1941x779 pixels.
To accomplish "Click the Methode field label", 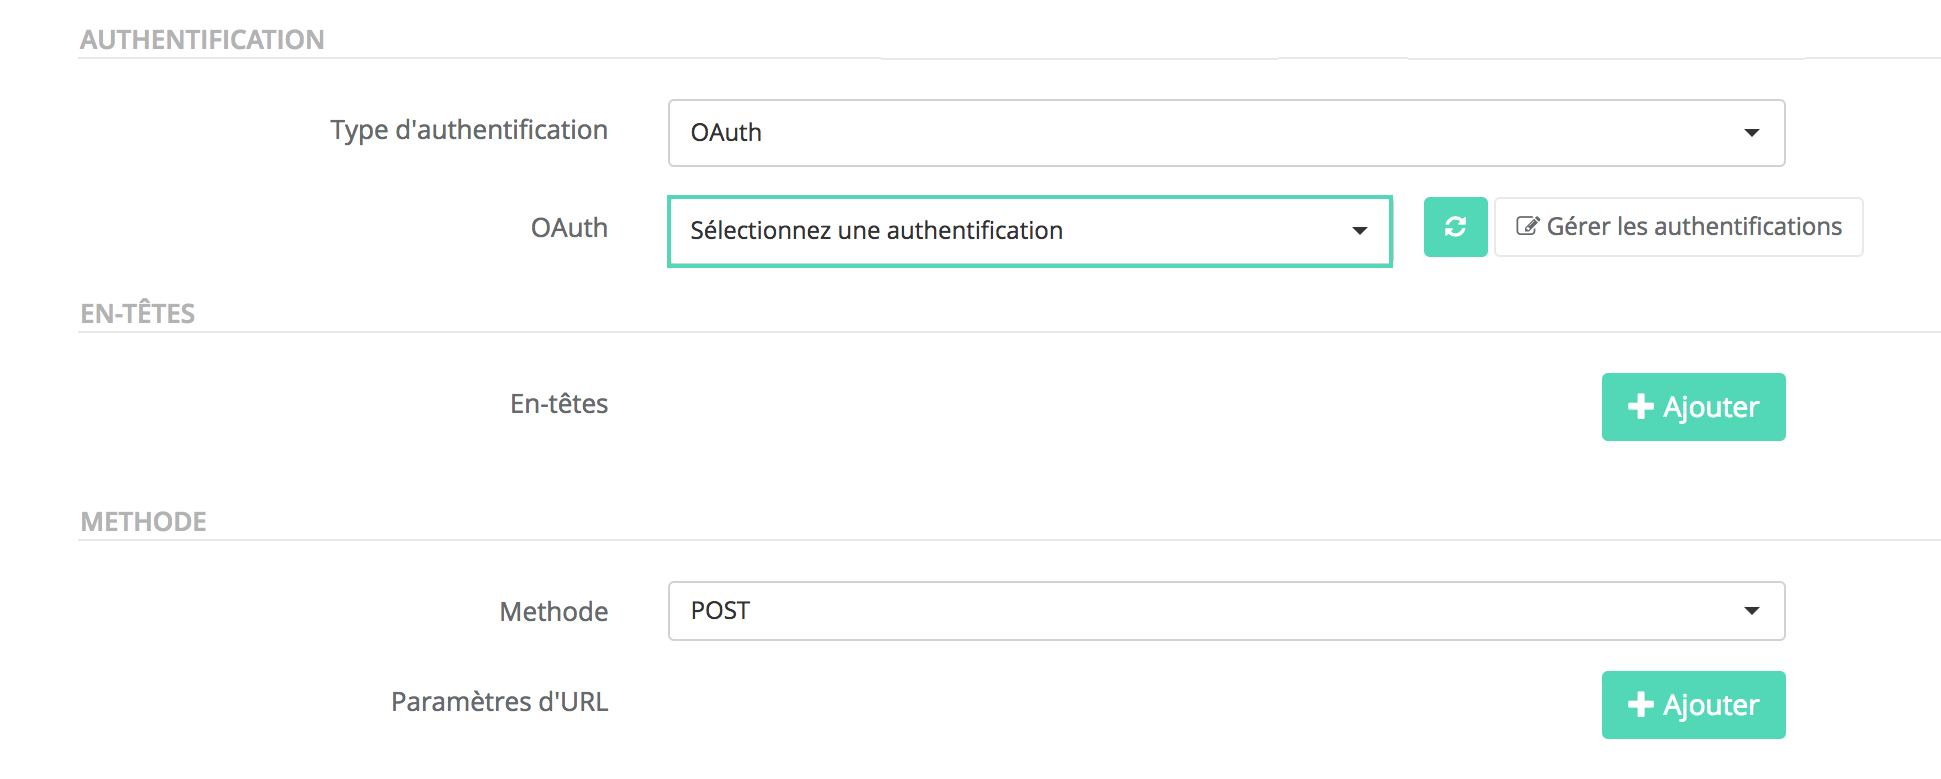I will coord(553,612).
